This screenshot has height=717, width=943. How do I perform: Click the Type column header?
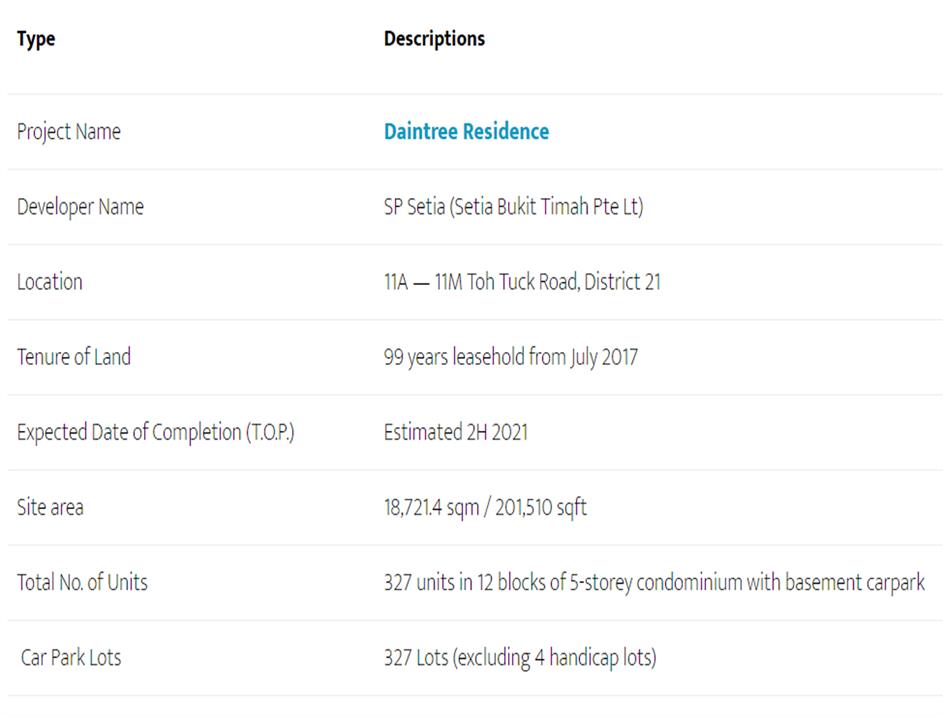point(36,39)
